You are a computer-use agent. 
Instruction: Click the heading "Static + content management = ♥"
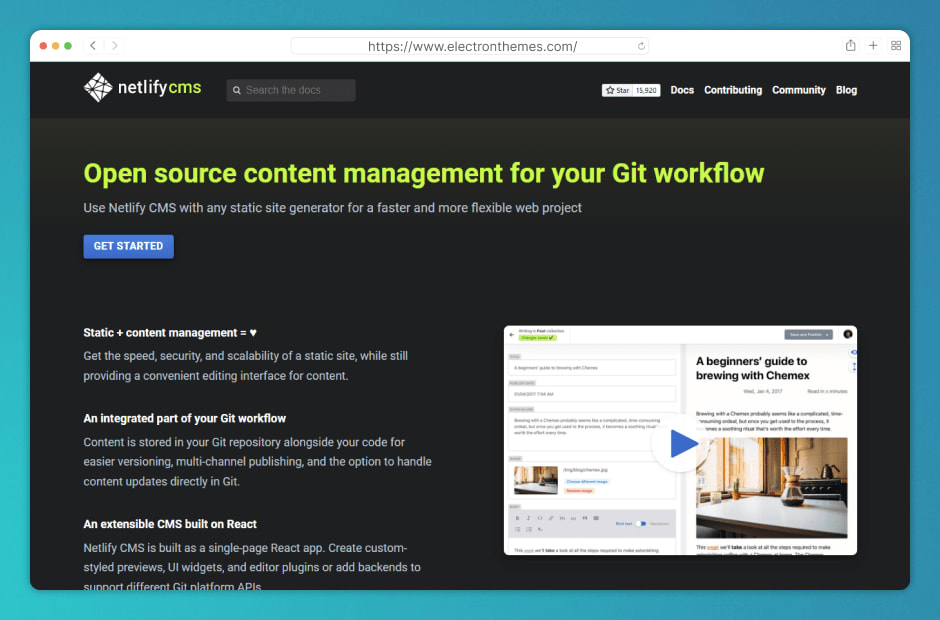point(170,333)
